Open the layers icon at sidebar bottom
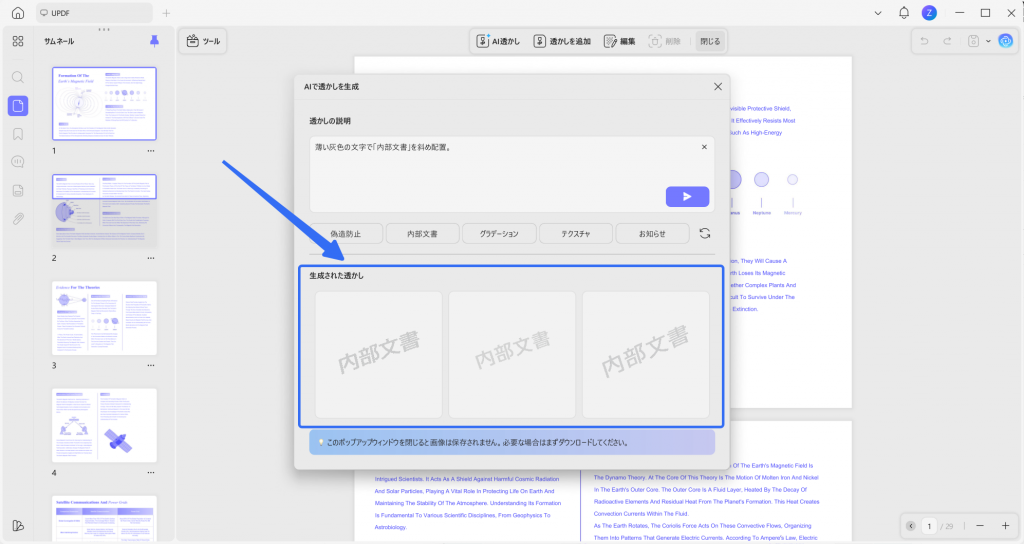The height and width of the screenshot is (544, 1024). 18,526
